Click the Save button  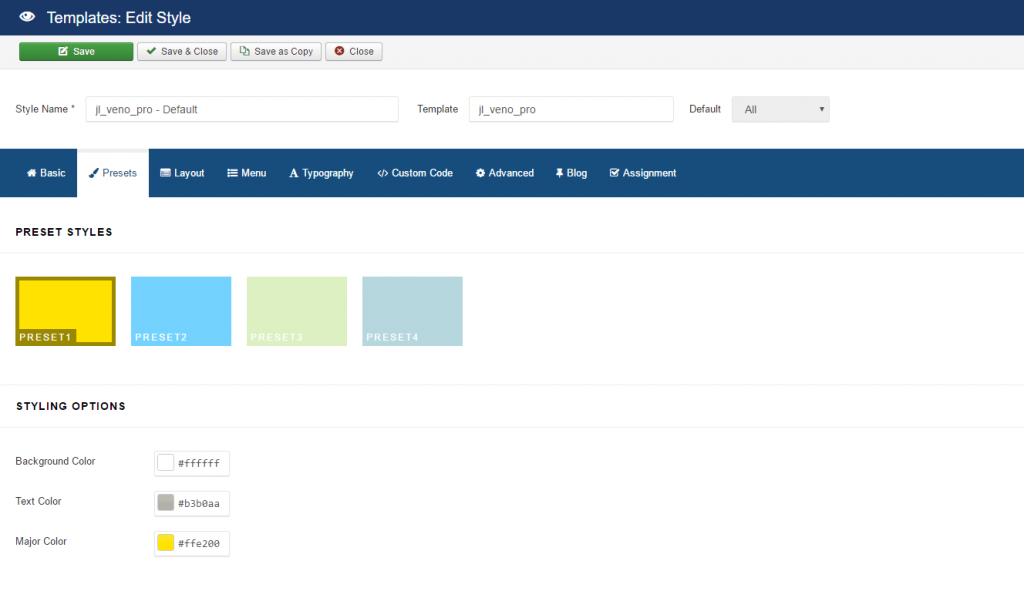(x=76, y=50)
